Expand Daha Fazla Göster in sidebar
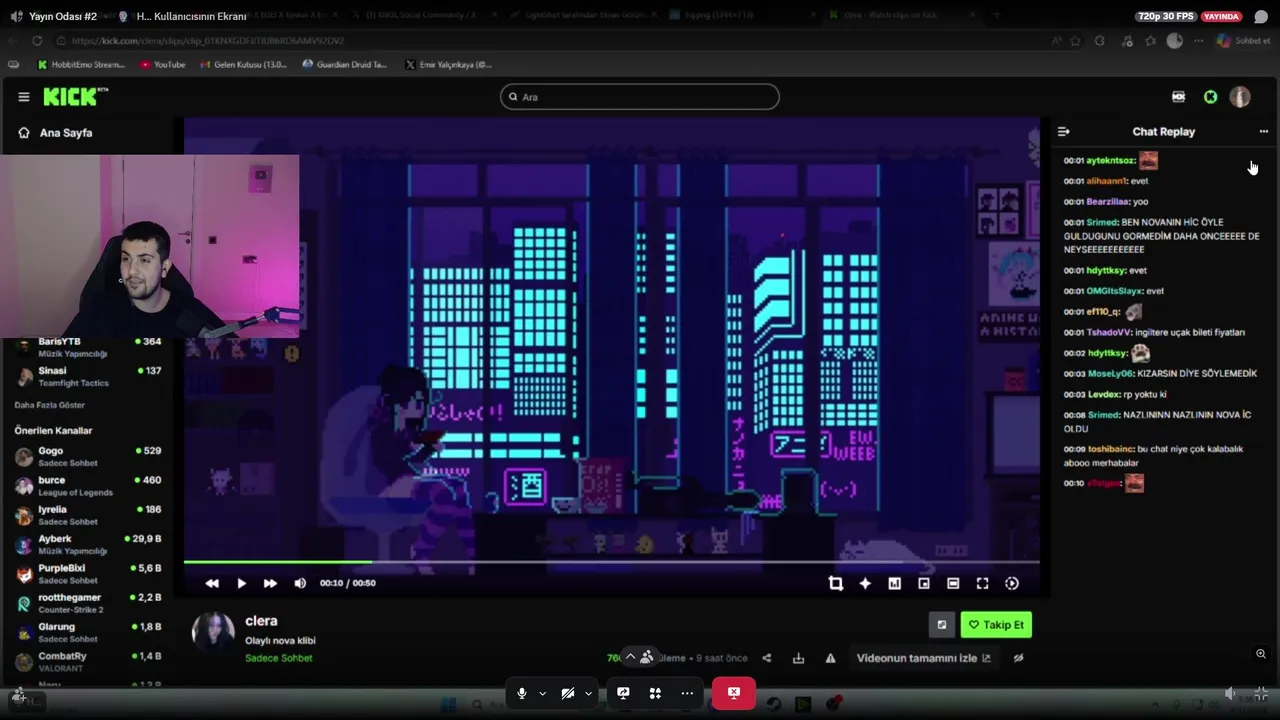Viewport: 1280px width, 720px height. tap(50, 405)
